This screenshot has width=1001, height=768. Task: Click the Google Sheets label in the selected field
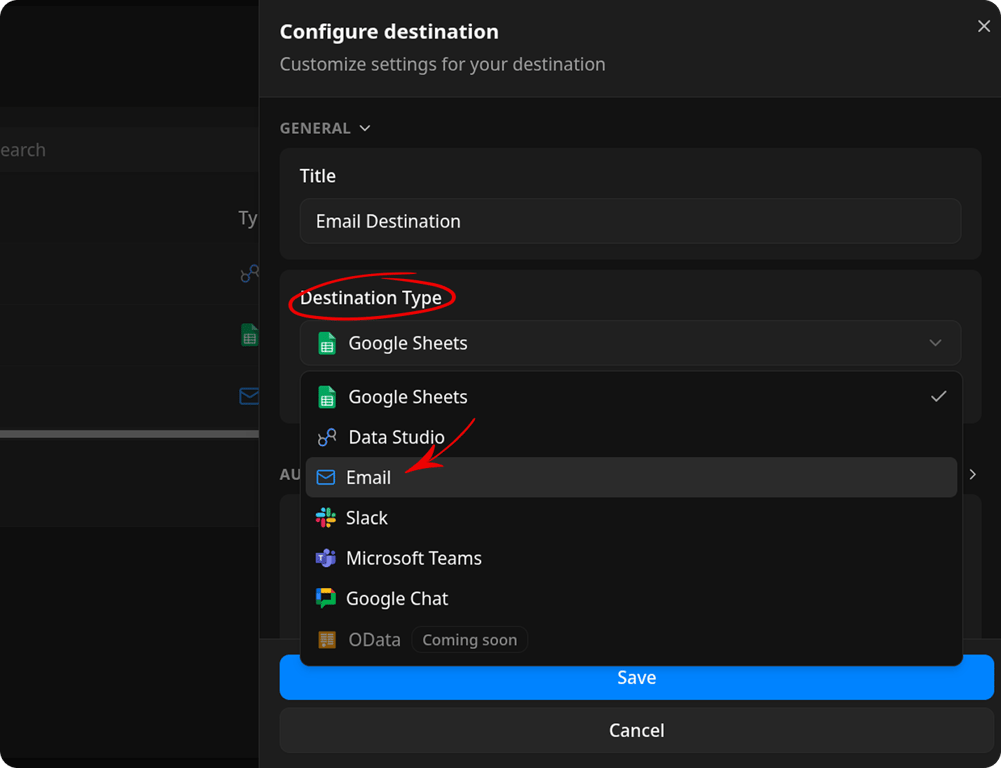(x=408, y=343)
